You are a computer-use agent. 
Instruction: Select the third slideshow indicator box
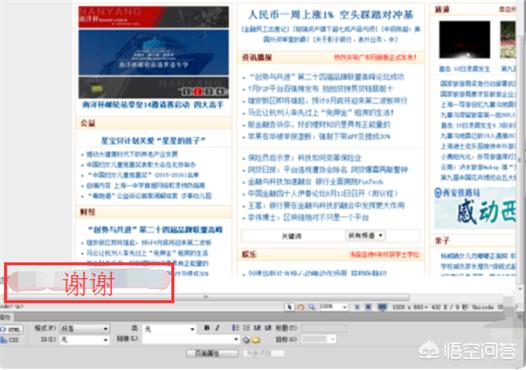209,91
